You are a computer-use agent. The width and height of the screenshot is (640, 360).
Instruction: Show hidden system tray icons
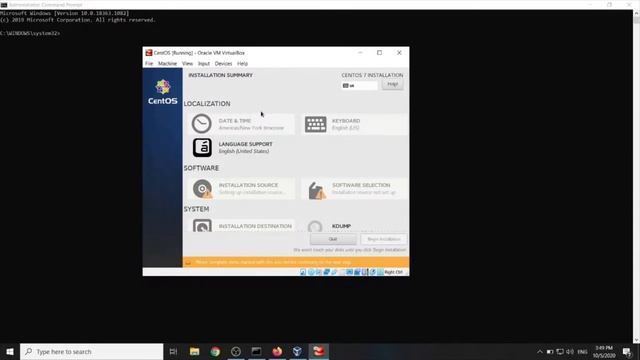540,351
